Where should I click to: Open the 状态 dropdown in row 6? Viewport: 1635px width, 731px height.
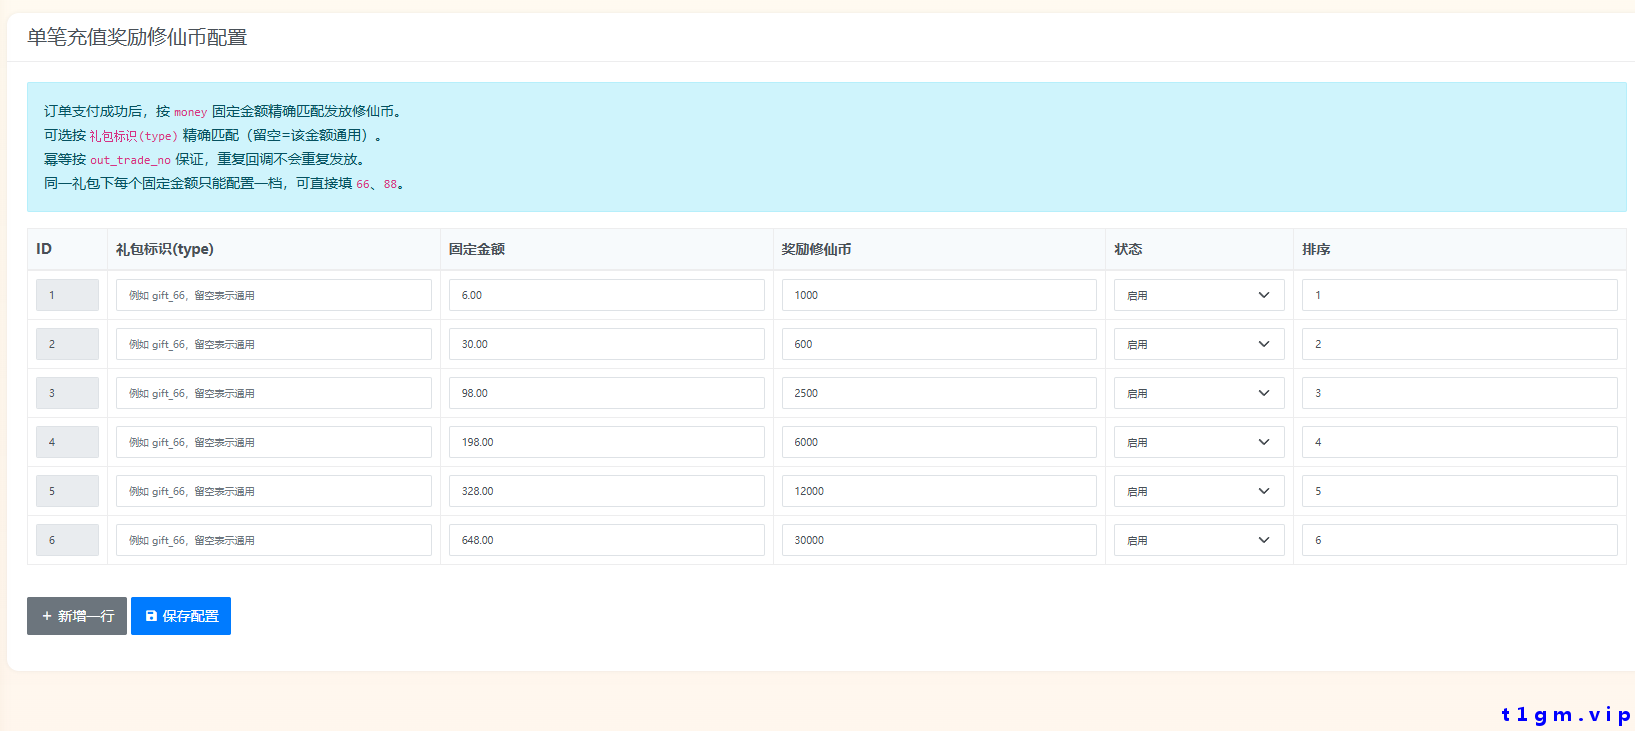click(1199, 540)
